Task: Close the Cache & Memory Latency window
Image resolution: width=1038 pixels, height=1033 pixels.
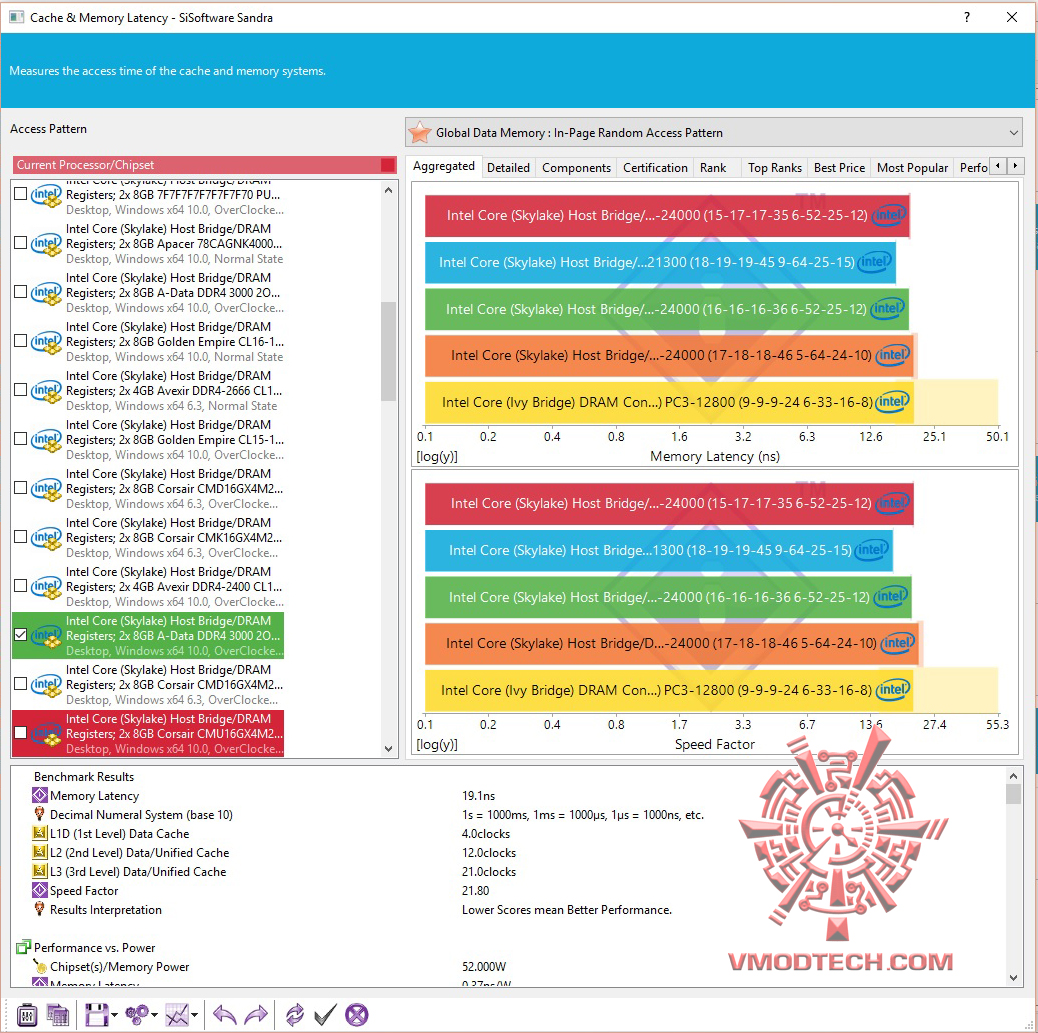Action: 1012,17
